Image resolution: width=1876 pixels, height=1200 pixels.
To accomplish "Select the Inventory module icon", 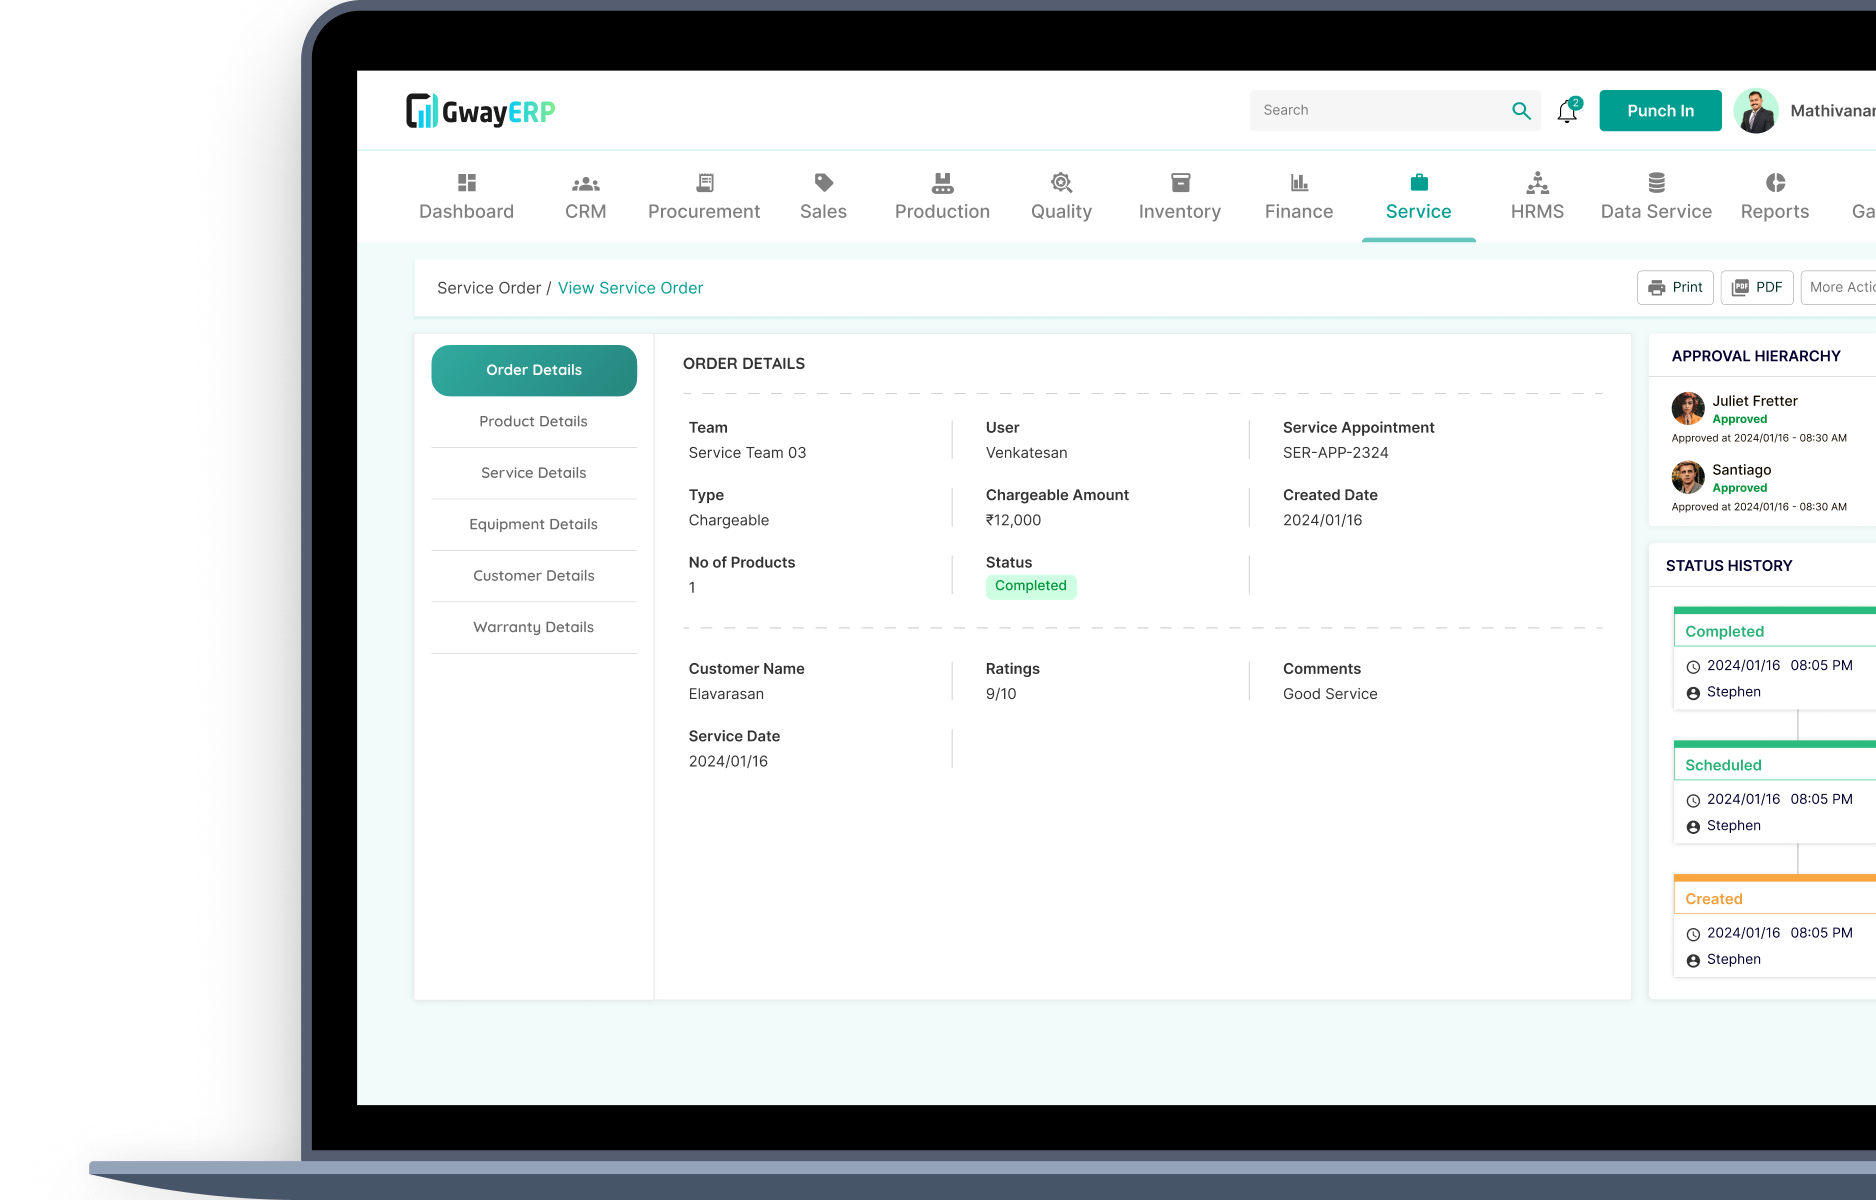I will click(x=1180, y=182).
